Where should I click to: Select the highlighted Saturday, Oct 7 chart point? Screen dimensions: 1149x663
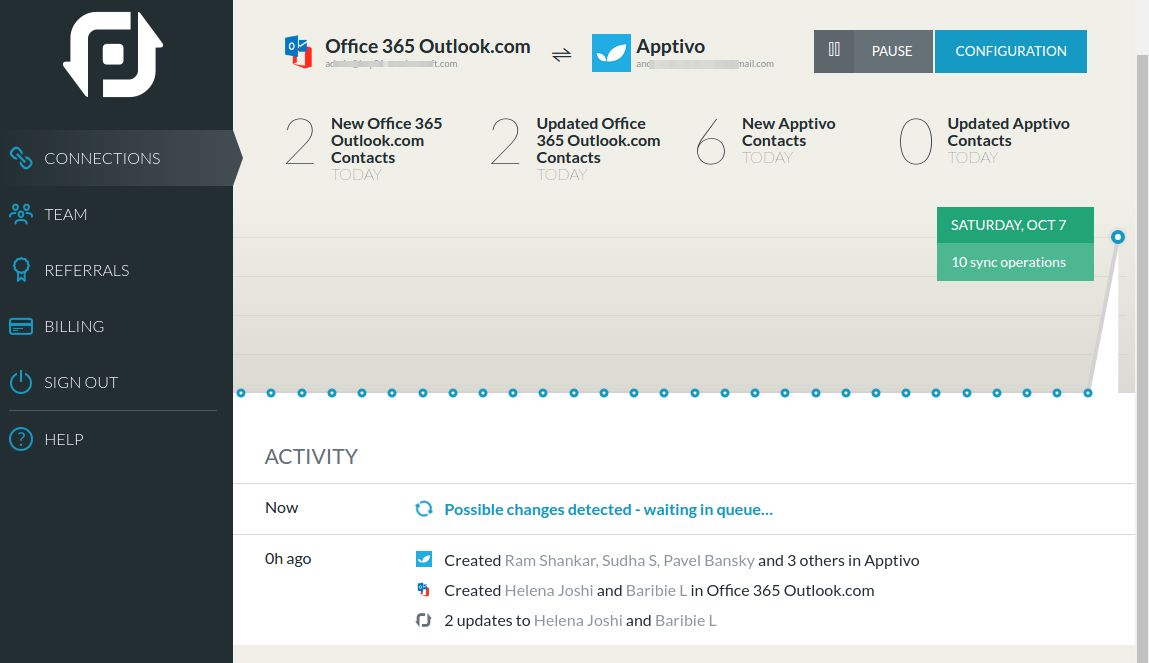click(1117, 237)
